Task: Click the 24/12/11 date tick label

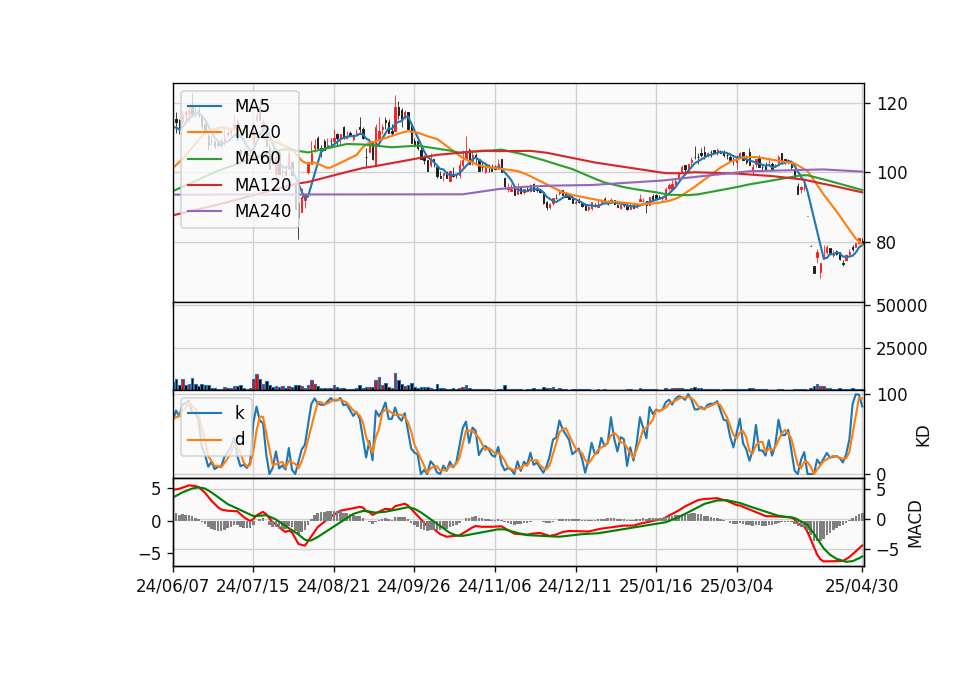Action: (575, 586)
